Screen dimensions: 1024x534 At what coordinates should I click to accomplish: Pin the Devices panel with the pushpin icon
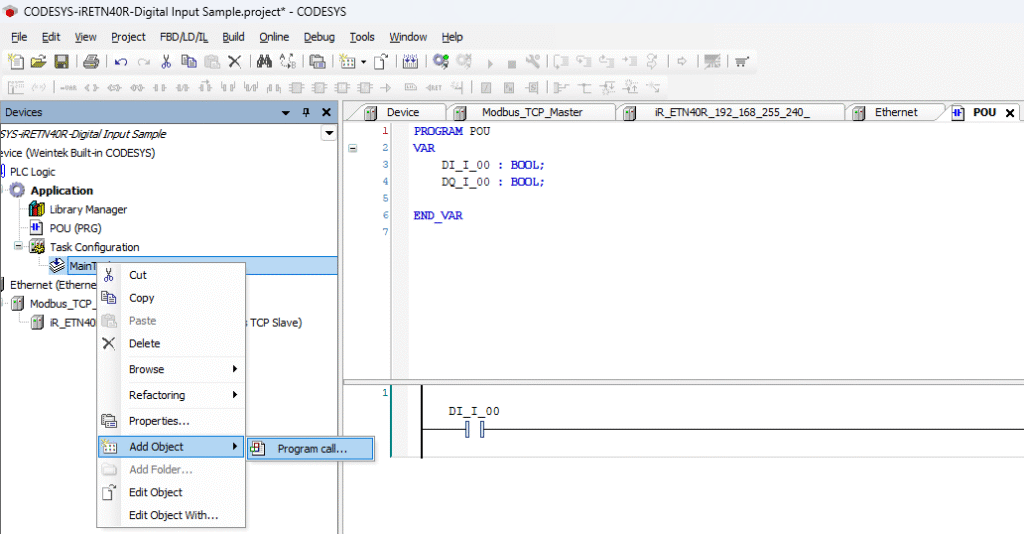click(306, 112)
